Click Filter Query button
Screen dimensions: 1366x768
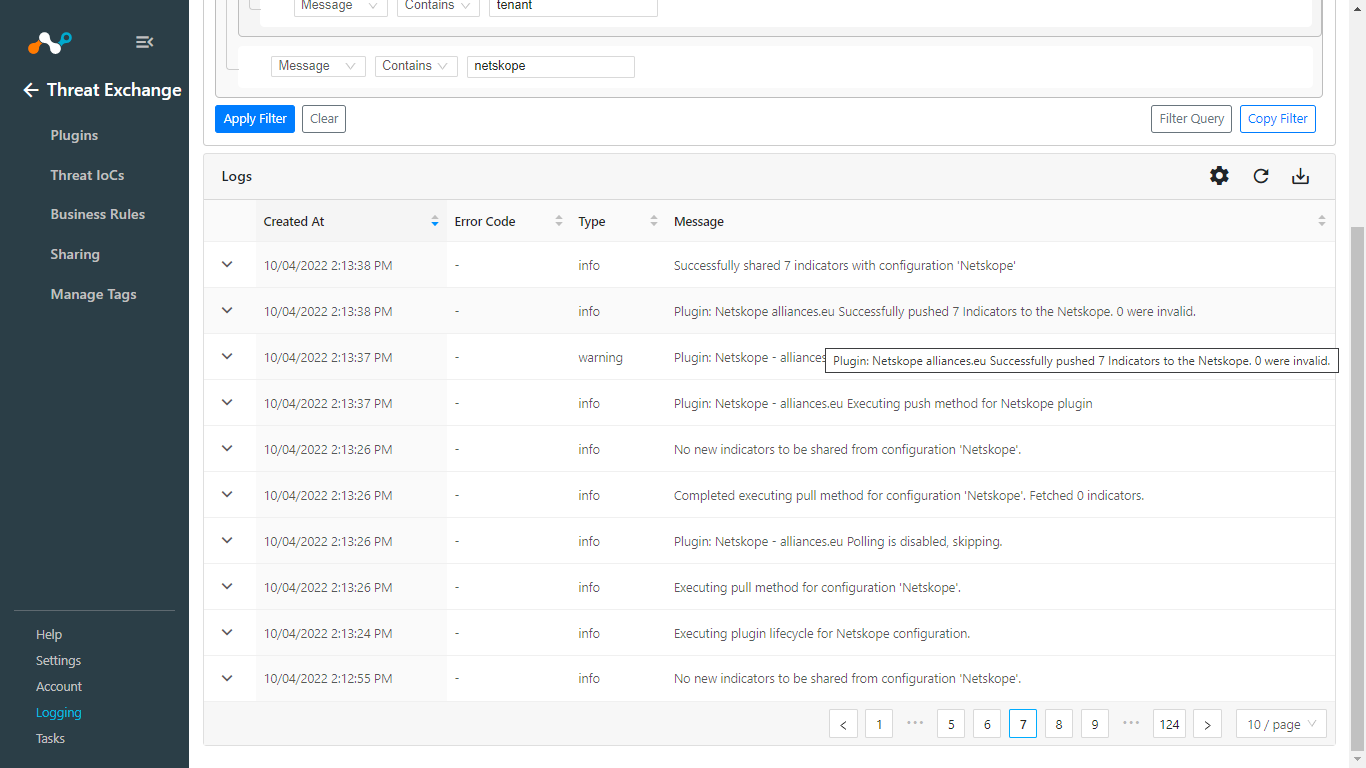point(1192,119)
